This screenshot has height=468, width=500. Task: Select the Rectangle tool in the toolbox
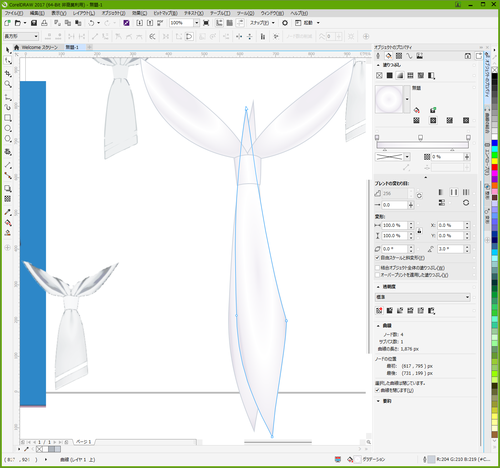tap(8, 118)
